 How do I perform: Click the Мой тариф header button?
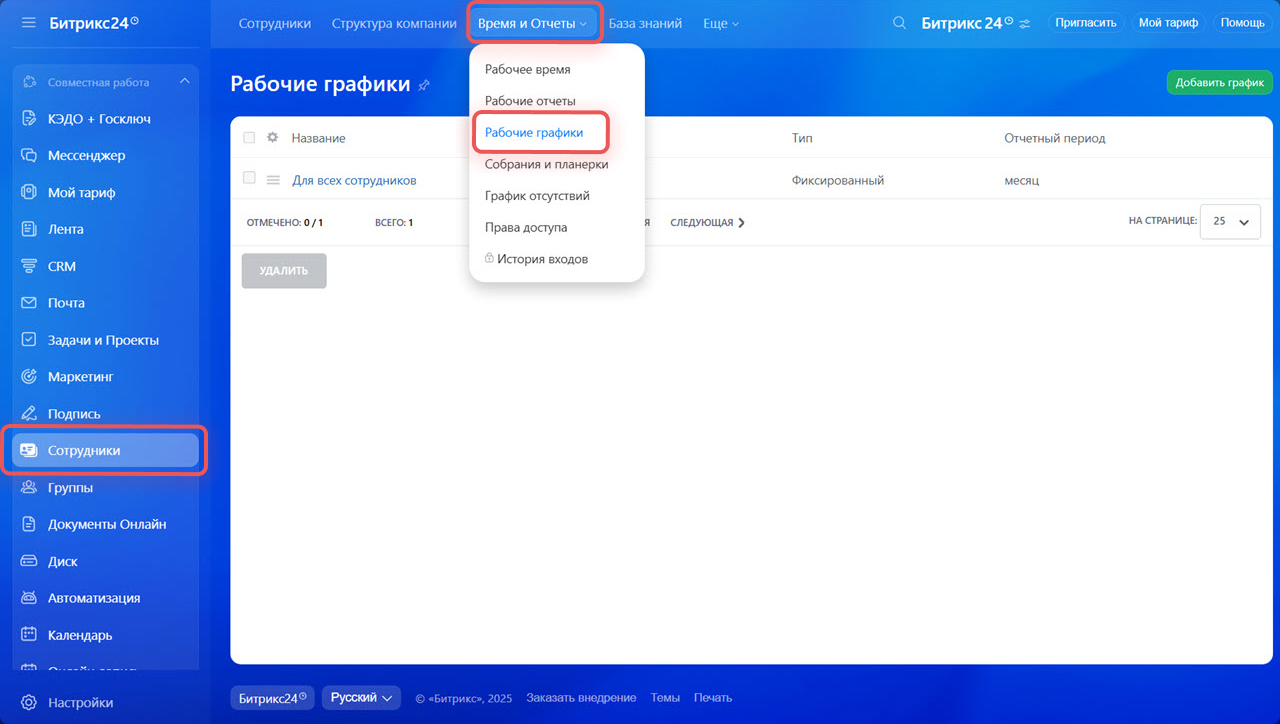pyautogui.click(x=1168, y=22)
